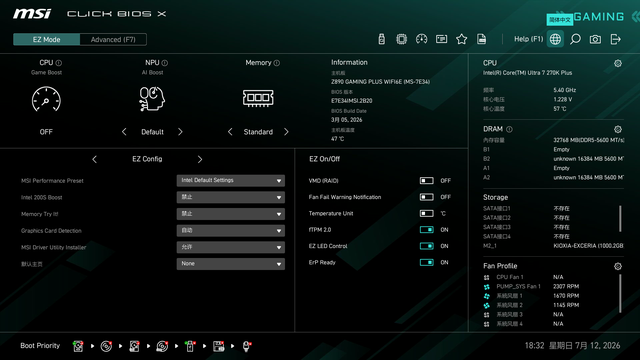
Task: Click the Memory module icon
Action: click(x=258, y=98)
